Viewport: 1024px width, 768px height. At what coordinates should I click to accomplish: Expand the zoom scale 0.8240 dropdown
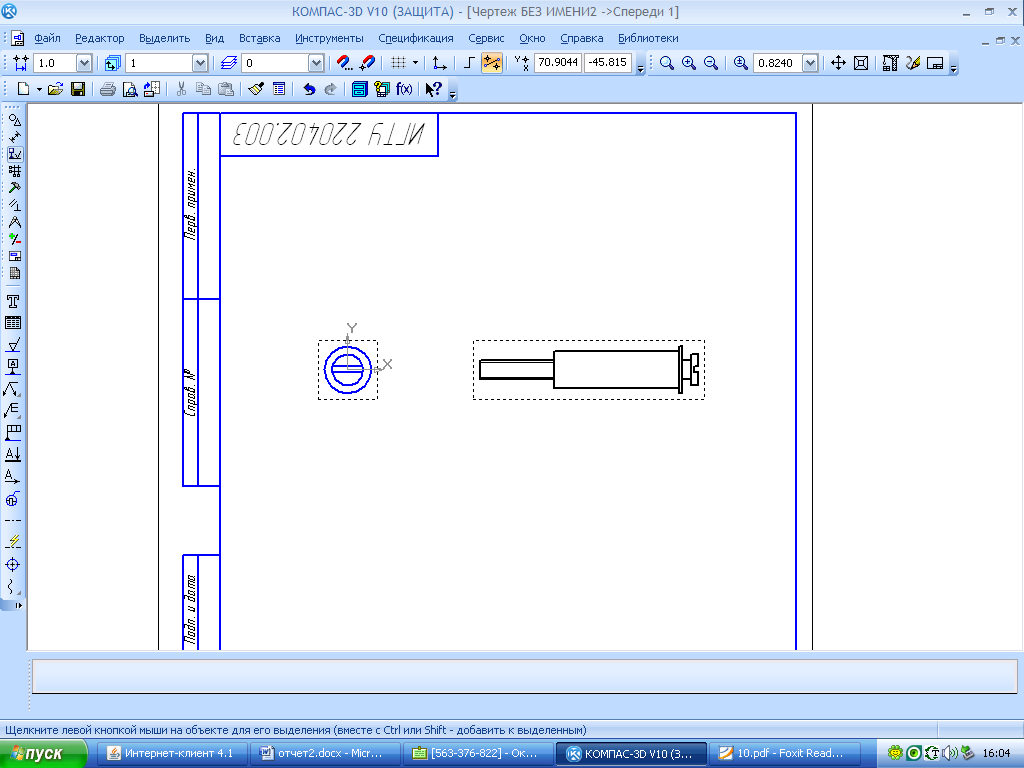point(810,63)
